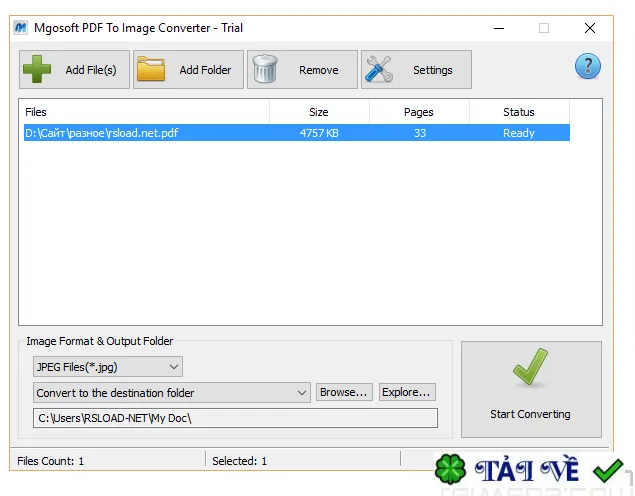Image resolution: width=635 pixels, height=496 pixels.
Task: Click the green plus Add File(s) icon
Action: pos(37,69)
